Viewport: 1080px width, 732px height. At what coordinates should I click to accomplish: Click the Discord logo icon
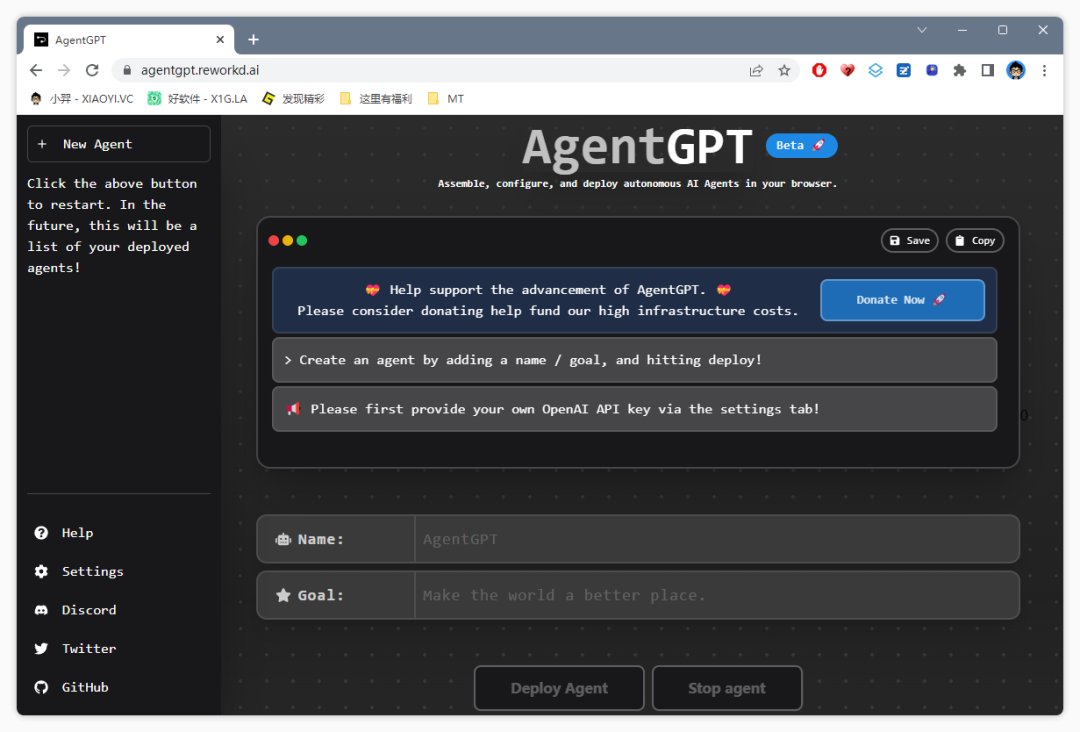pyautogui.click(x=41, y=610)
